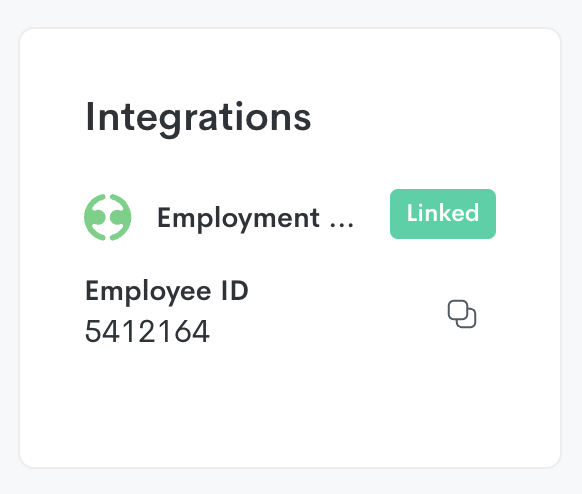Click empty space below Employee ID value
Viewport: 582px width, 494px height.
pyautogui.click(x=290, y=405)
